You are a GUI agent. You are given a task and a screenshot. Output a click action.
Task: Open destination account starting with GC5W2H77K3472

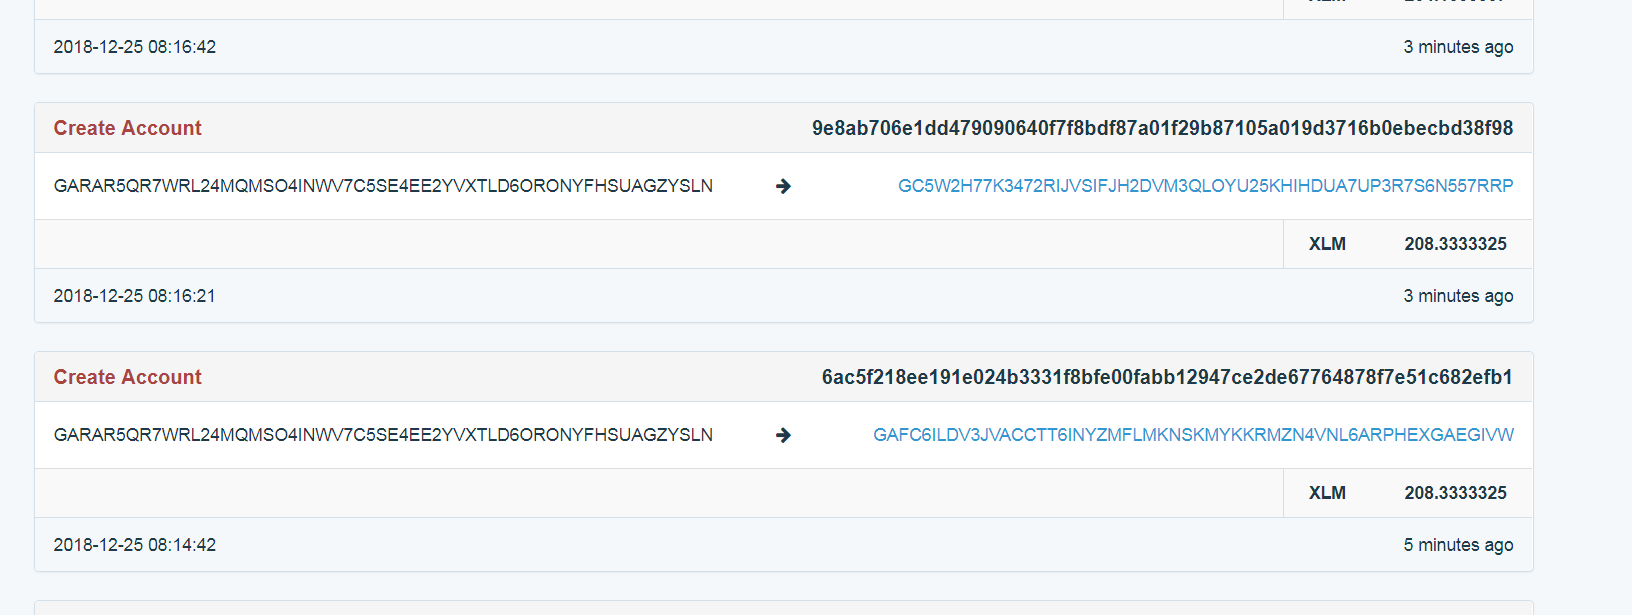(x=1205, y=186)
